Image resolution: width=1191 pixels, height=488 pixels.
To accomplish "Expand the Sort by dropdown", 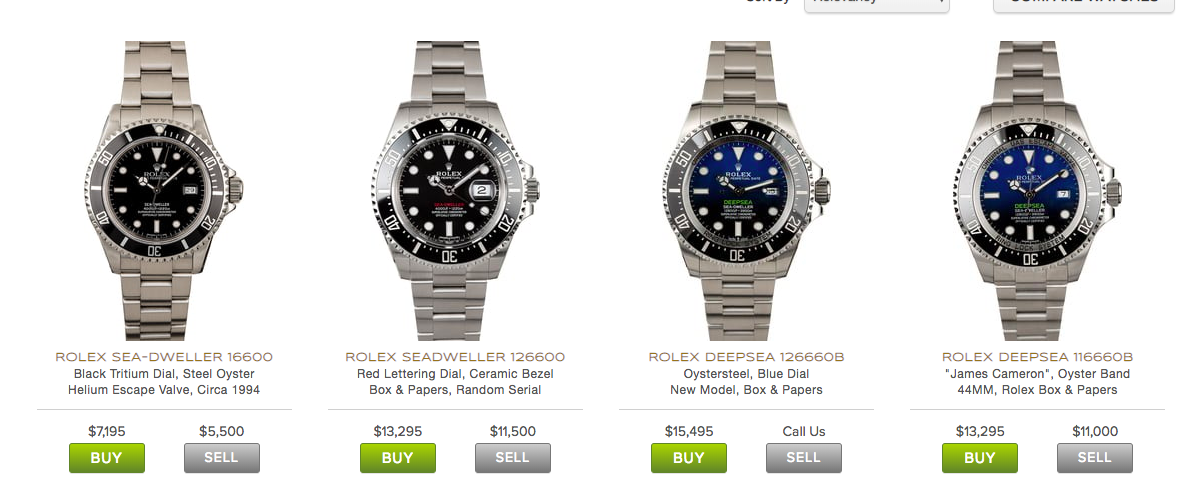I will [877, 4].
